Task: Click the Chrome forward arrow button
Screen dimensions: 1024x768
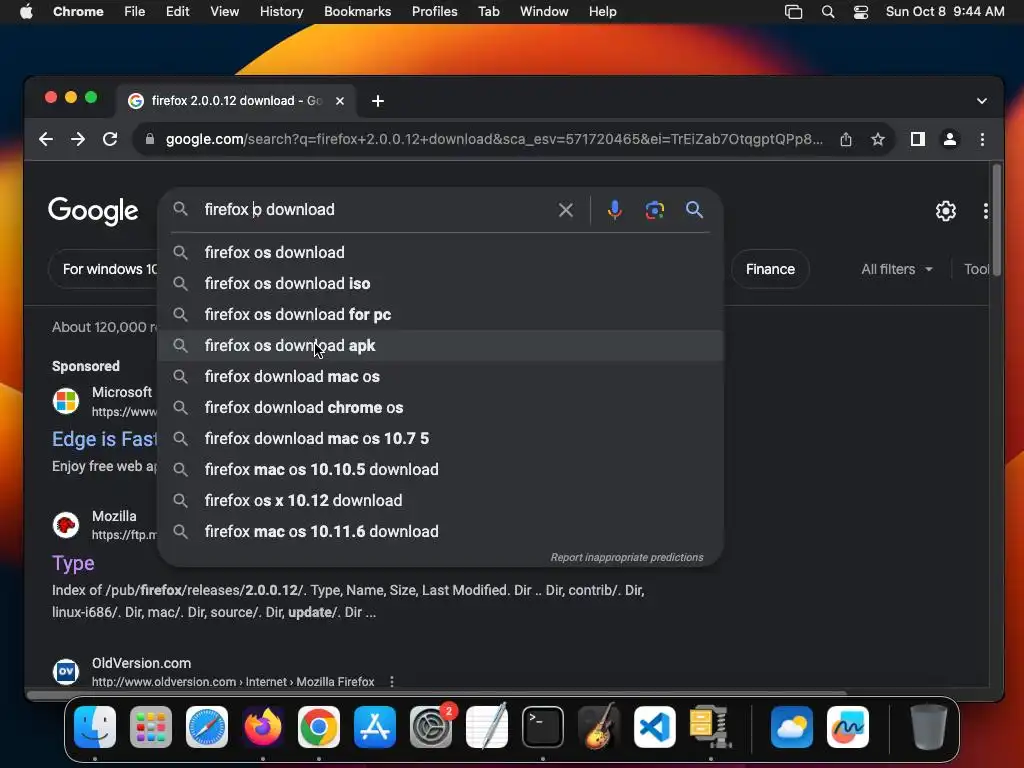Action: [78, 139]
